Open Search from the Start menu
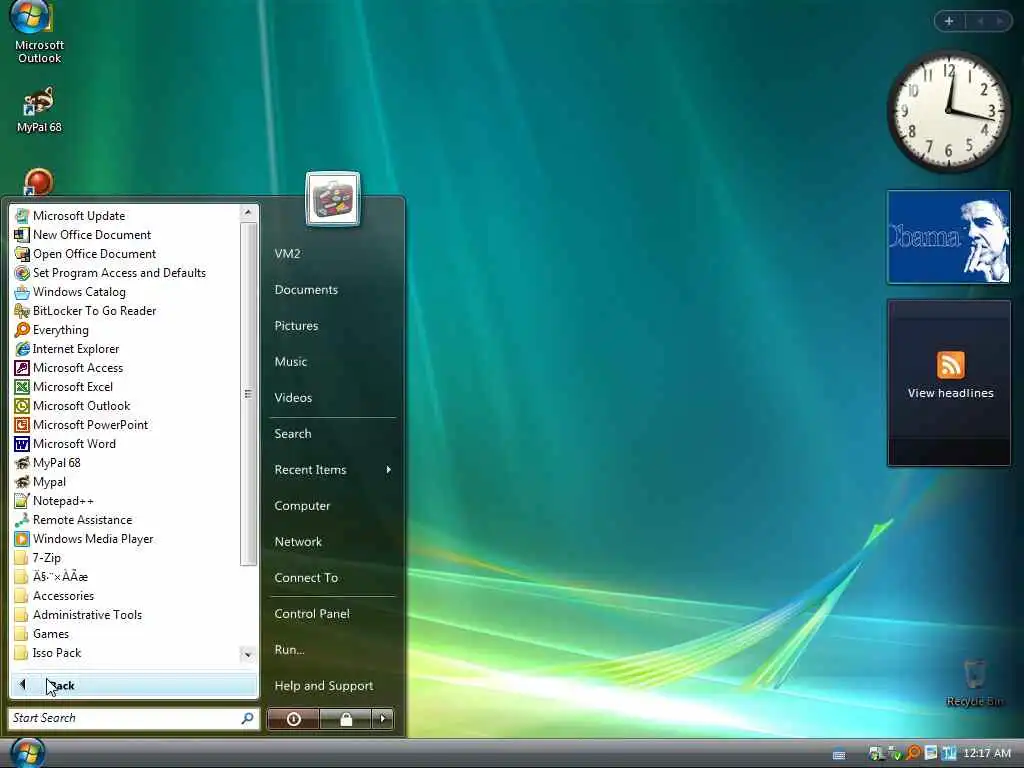The width and height of the screenshot is (1024, 768). click(x=332, y=434)
